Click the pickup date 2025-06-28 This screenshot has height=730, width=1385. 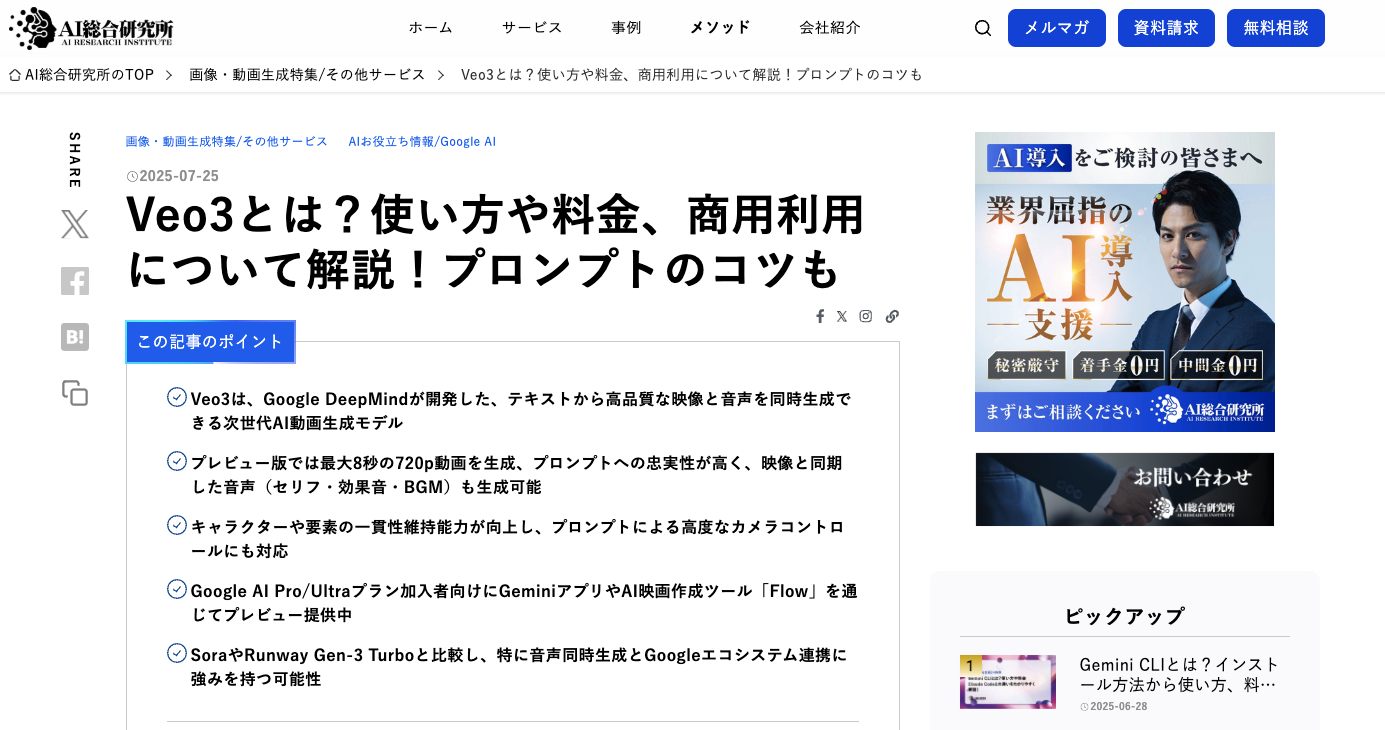pos(1118,706)
